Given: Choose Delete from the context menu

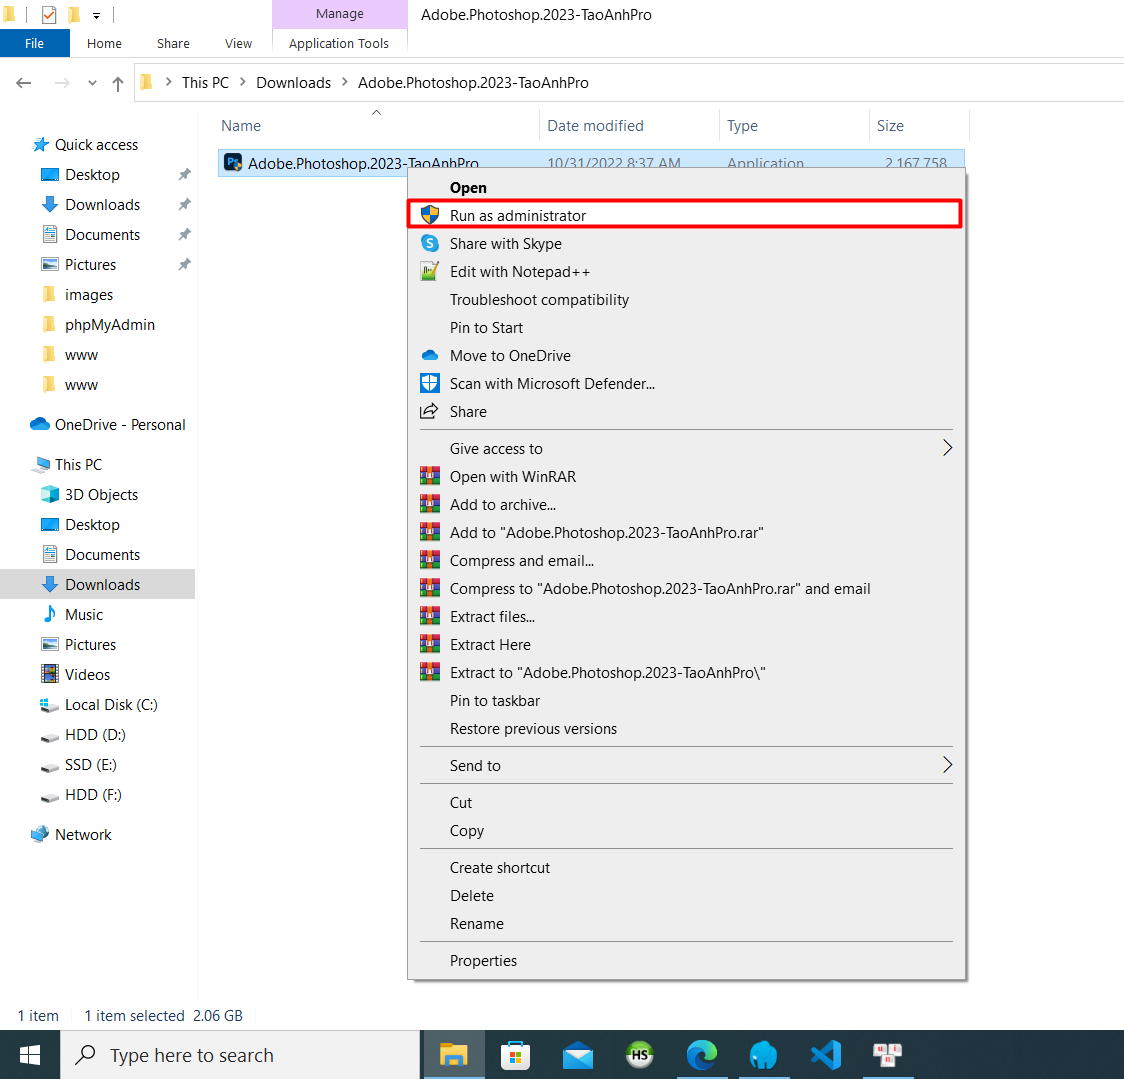Looking at the screenshot, I should click(686, 895).
